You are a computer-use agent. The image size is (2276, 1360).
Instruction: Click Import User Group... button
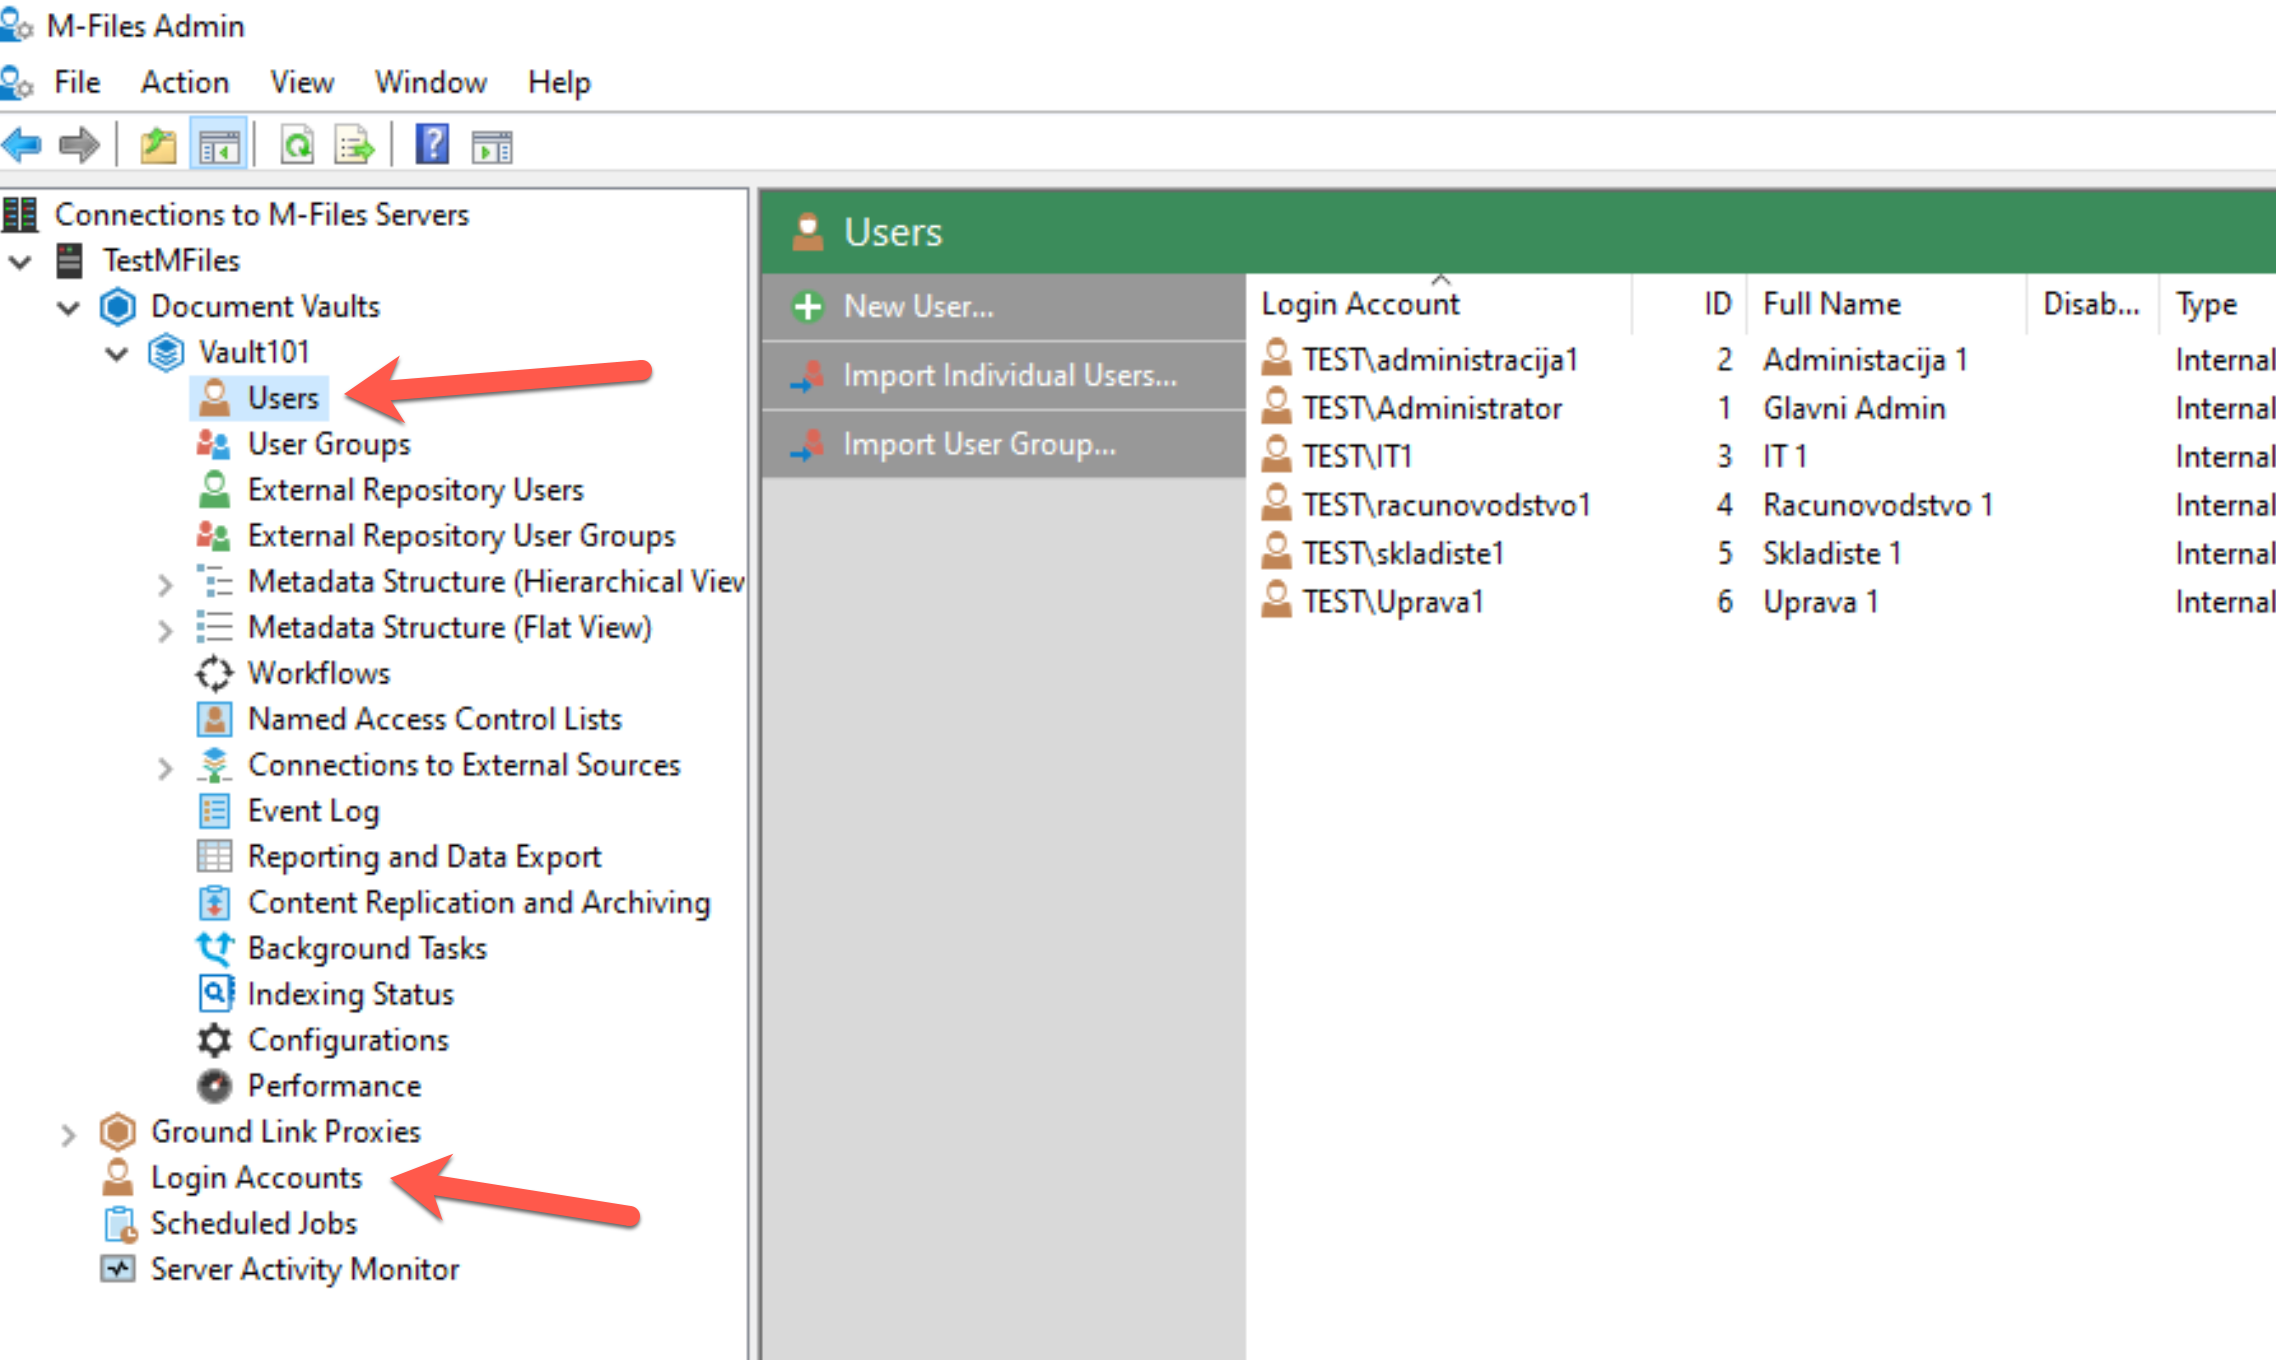(1003, 444)
